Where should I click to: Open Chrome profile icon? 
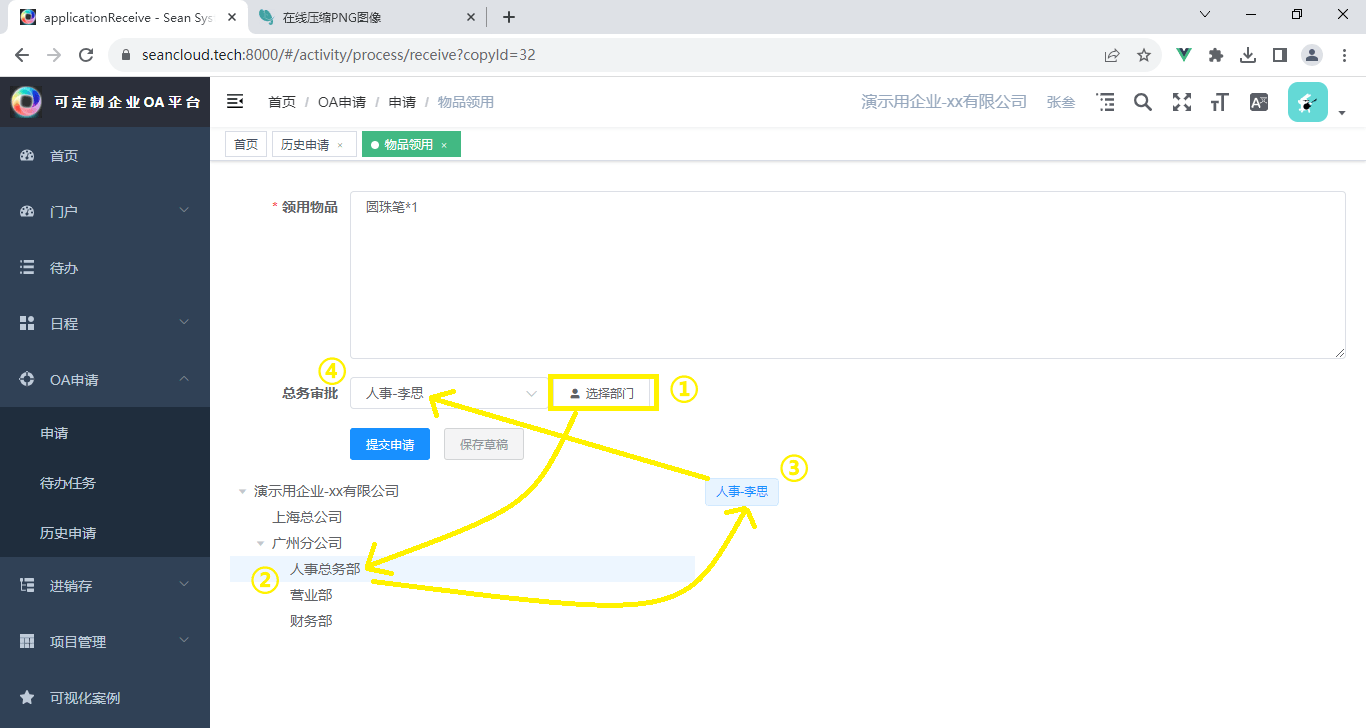pyautogui.click(x=1312, y=55)
